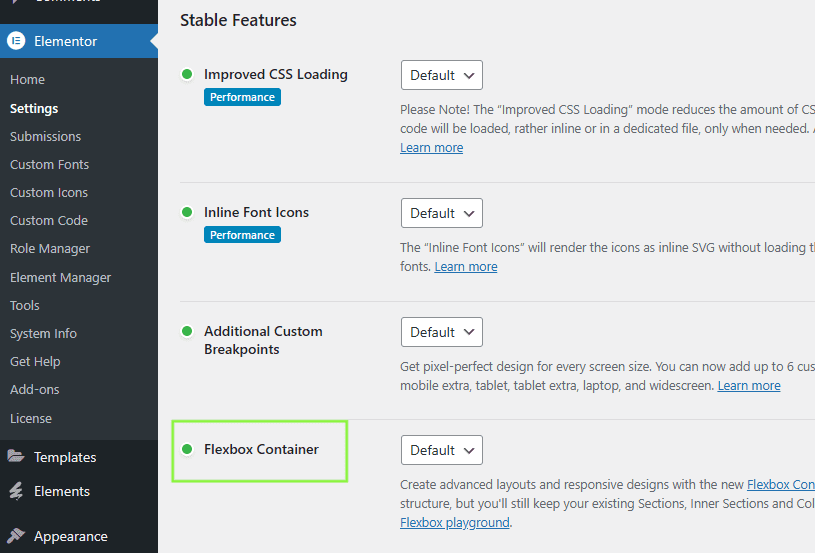The image size is (815, 553).
Task: Open the Improved CSS Loading dropdown
Action: click(x=442, y=75)
